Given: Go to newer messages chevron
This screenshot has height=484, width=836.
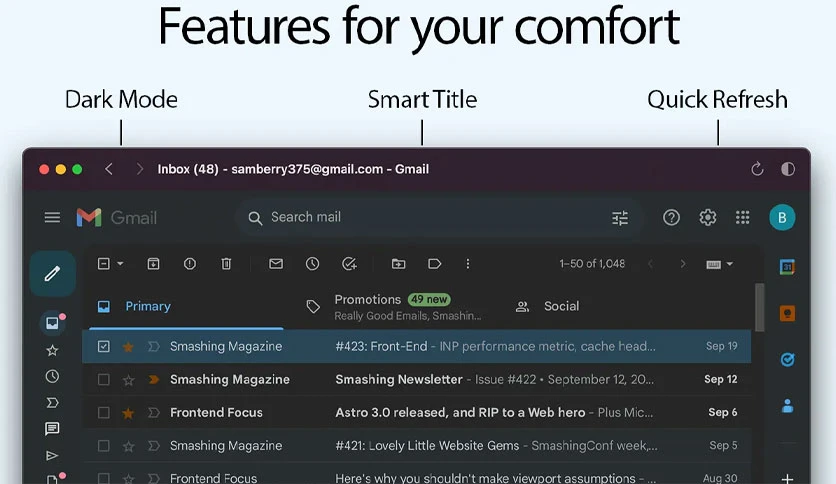Looking at the screenshot, I should click(650, 264).
